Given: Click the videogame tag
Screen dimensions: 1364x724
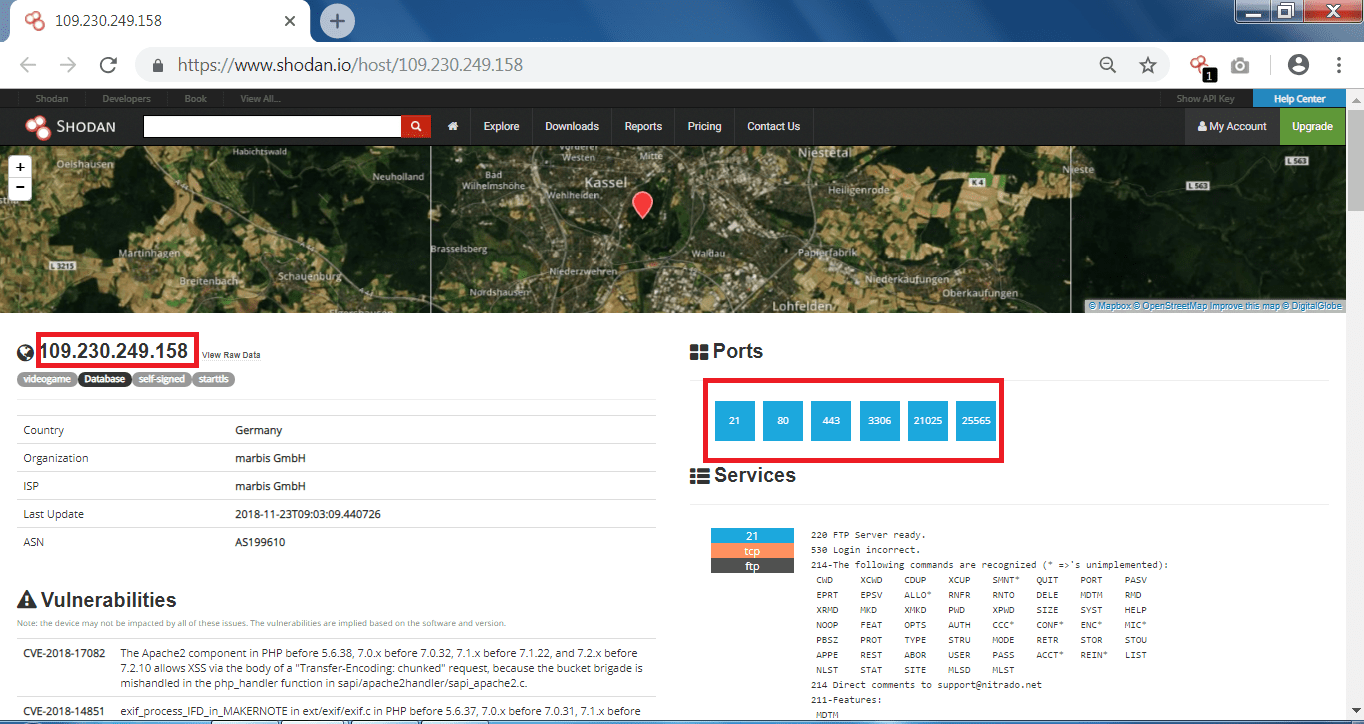Looking at the screenshot, I should click(x=46, y=379).
